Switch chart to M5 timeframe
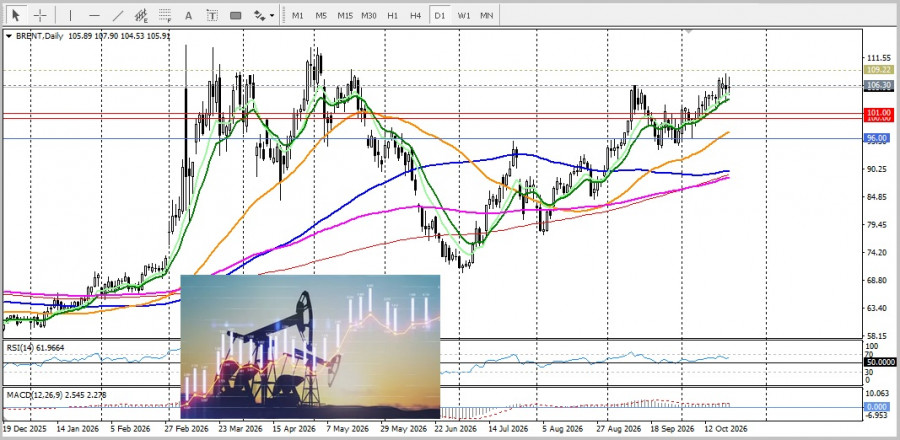The height and width of the screenshot is (440, 900). click(321, 16)
